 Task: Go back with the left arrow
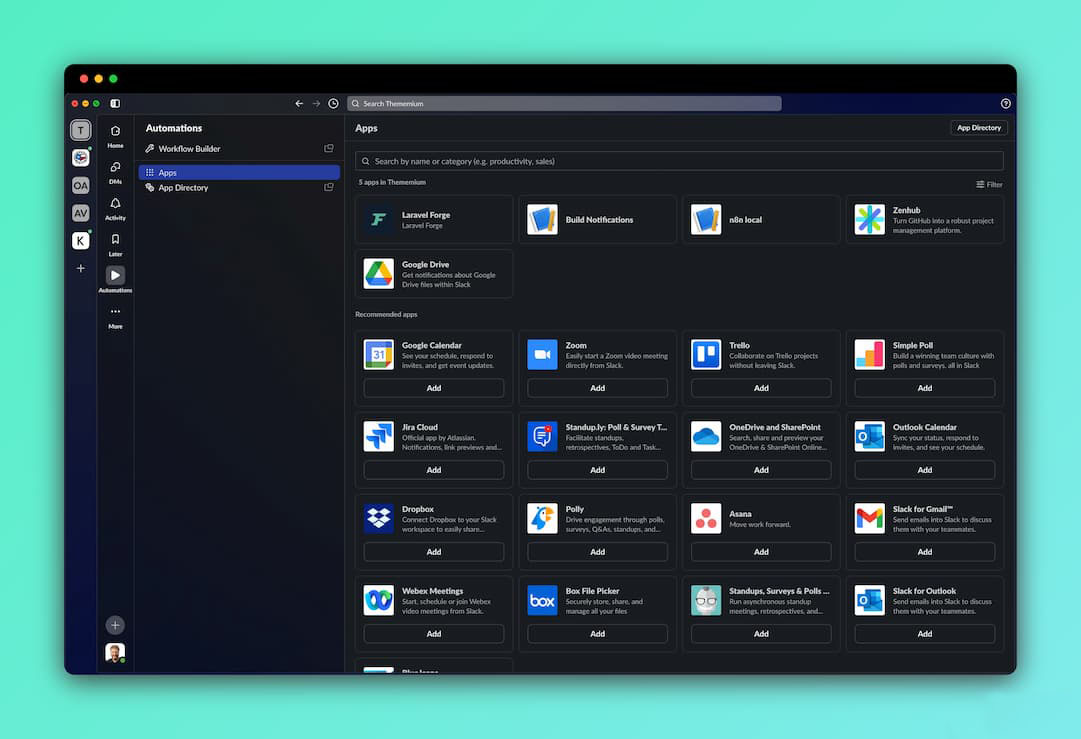click(299, 103)
